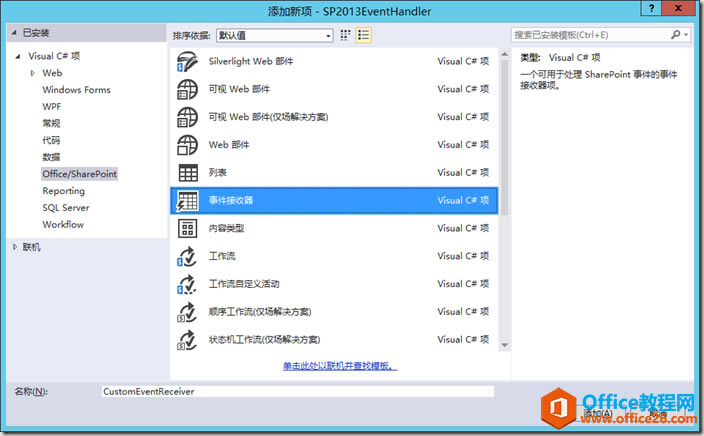Select Windows Forms category
704x436 pixels.
pyautogui.click(x=76, y=90)
